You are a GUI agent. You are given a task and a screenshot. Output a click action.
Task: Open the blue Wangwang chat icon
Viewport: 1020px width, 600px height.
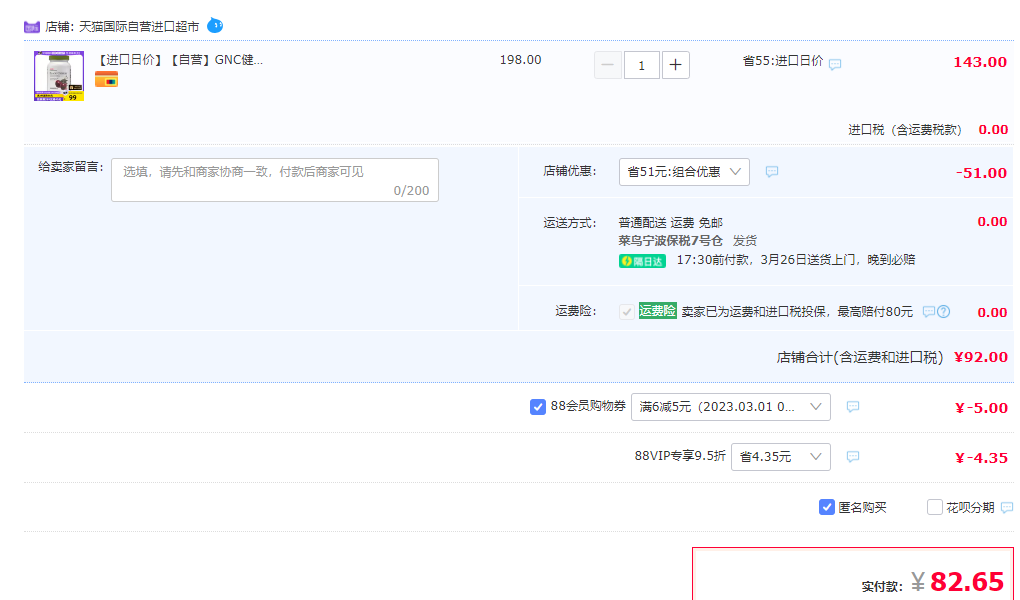click(x=215, y=25)
